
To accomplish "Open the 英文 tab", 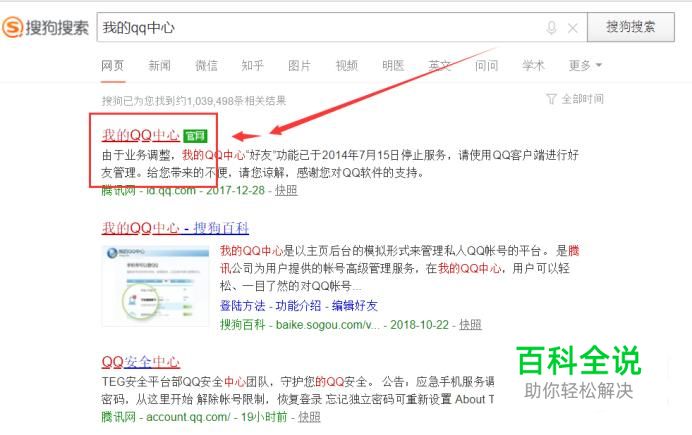I will click(440, 66).
